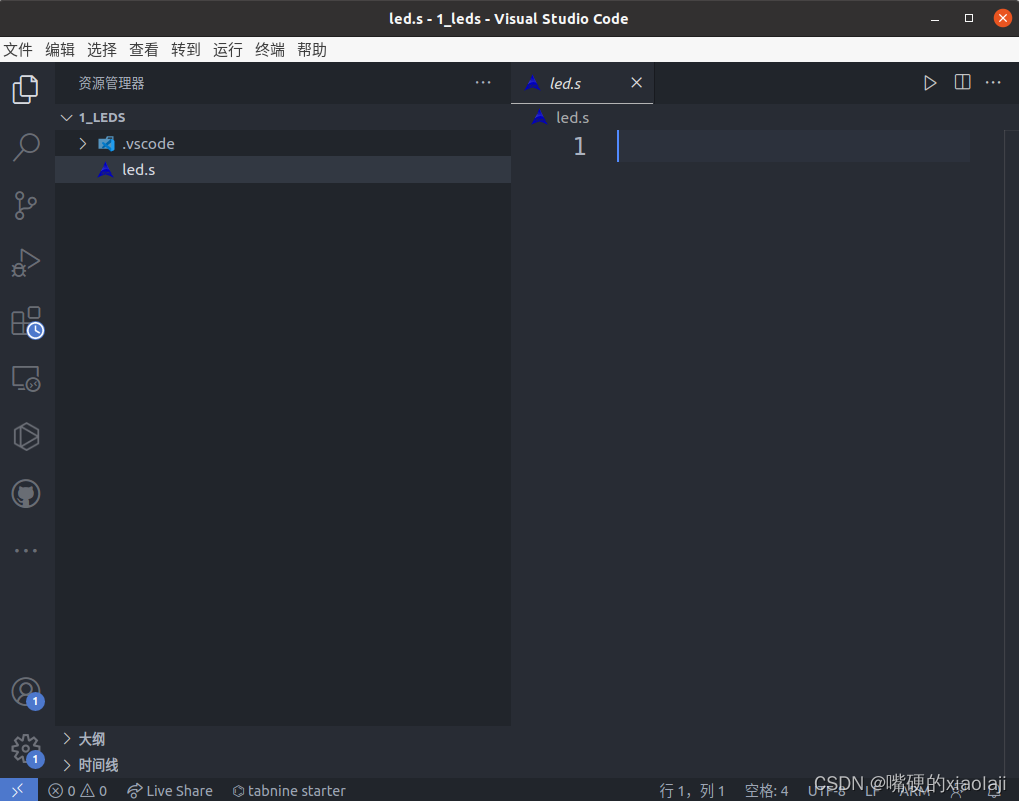
Task: Click Live Share in status bar
Action: (170, 791)
